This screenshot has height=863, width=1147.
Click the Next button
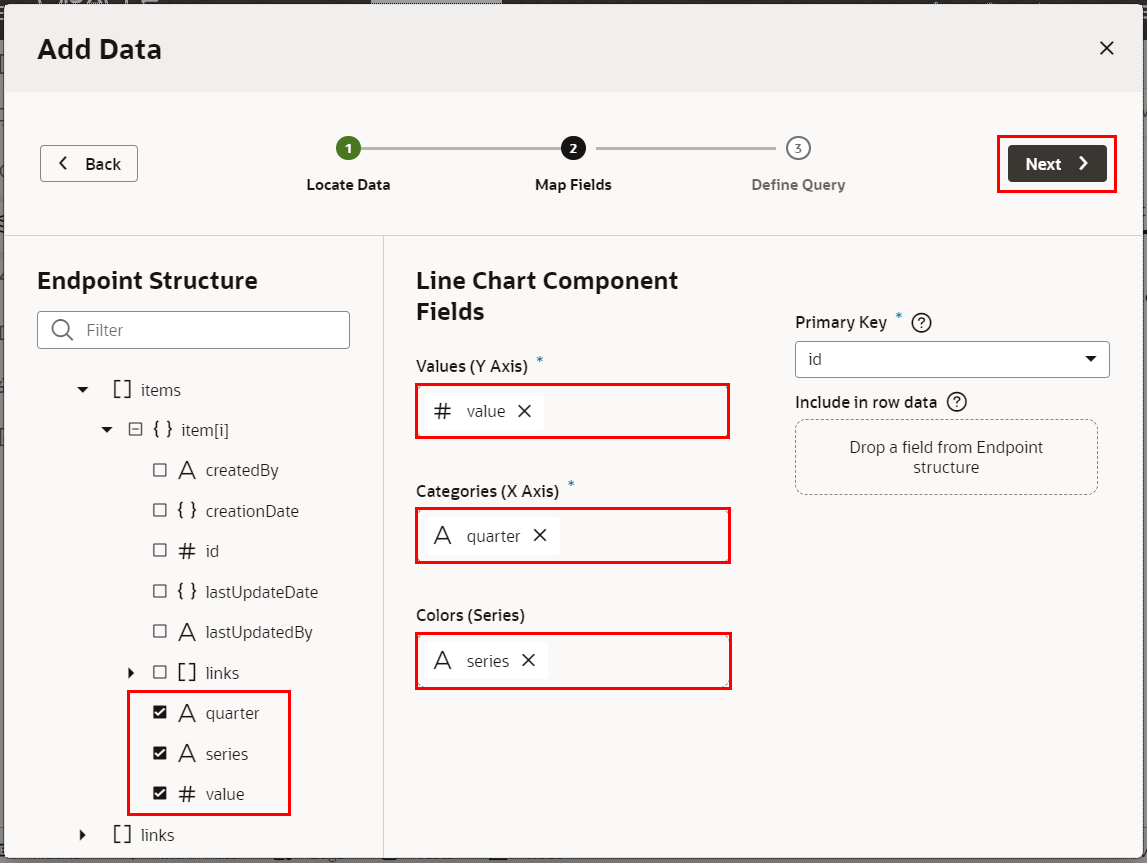coord(1056,164)
